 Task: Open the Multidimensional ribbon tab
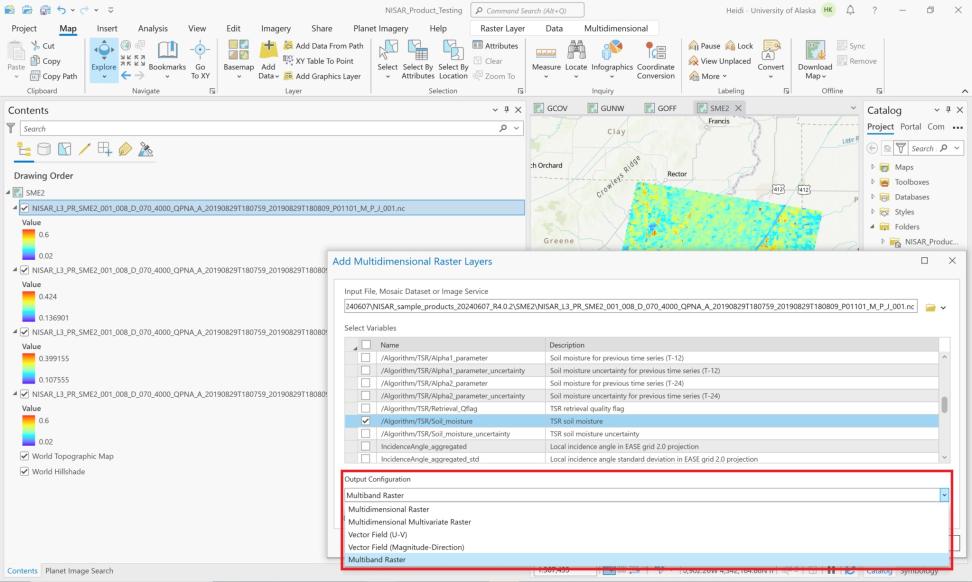click(x=616, y=29)
